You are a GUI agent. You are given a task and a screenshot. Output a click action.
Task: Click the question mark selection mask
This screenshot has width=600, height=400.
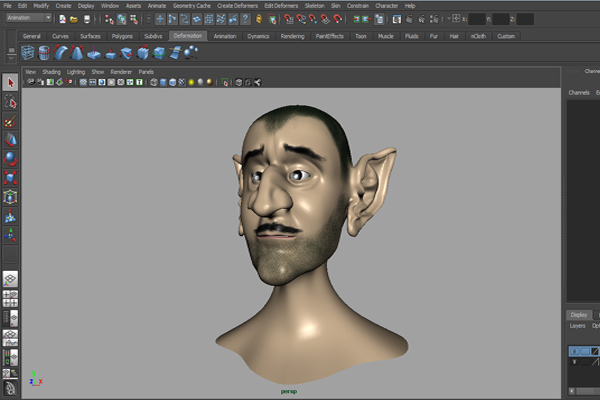[245, 19]
